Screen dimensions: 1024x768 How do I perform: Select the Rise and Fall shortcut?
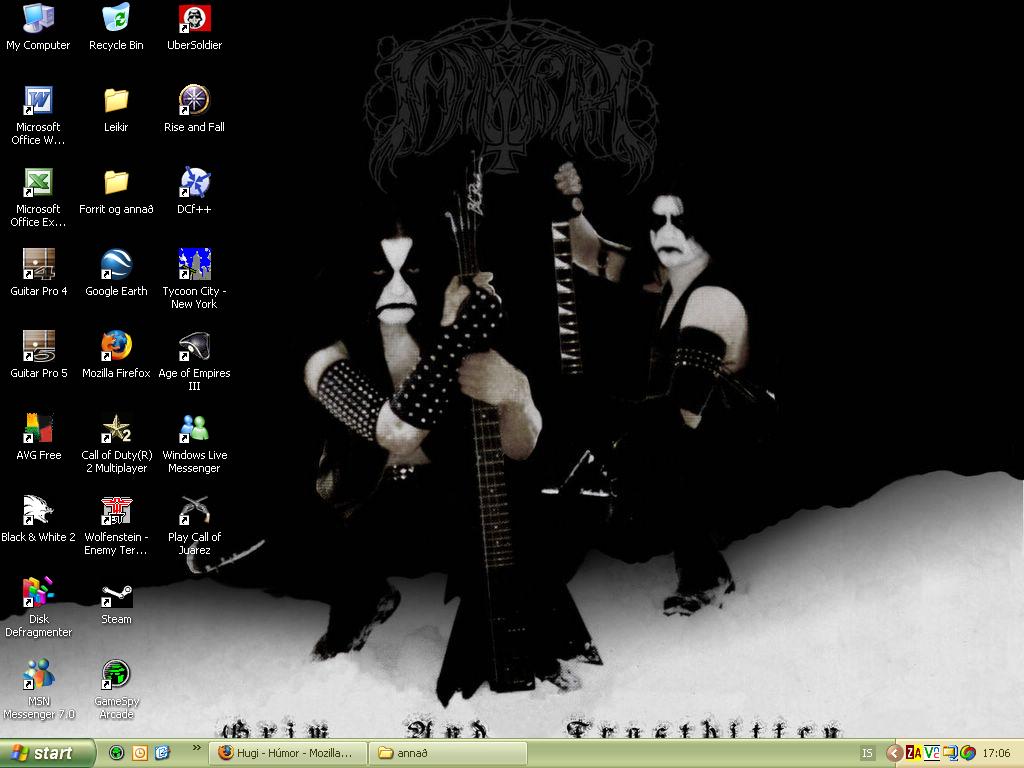194,110
